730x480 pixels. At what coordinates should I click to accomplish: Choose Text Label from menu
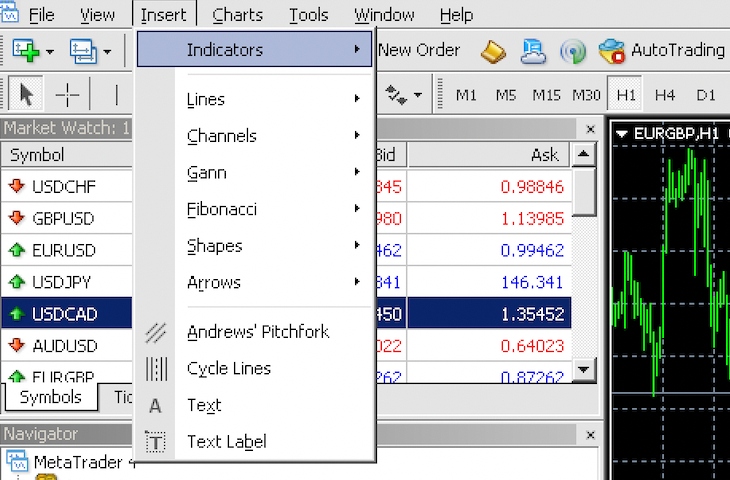coord(254,442)
